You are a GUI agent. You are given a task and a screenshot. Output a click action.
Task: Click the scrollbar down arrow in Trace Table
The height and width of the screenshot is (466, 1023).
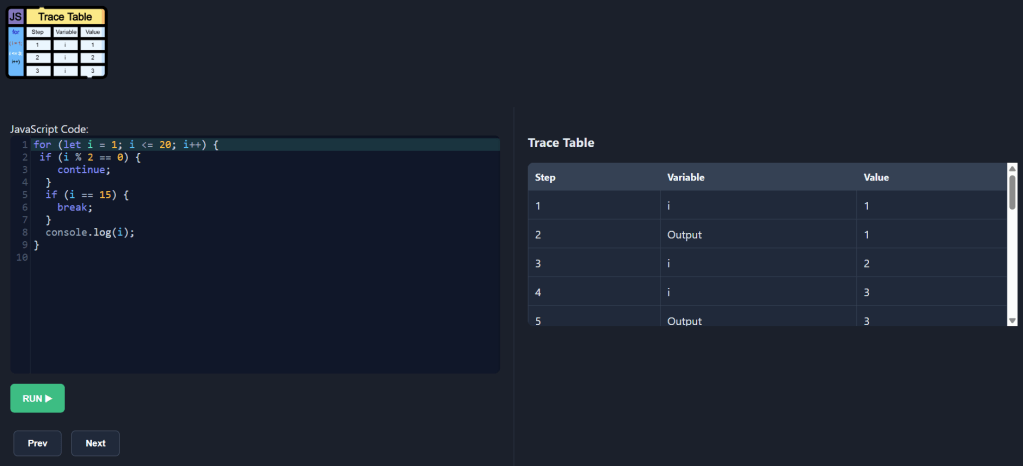[1012, 320]
